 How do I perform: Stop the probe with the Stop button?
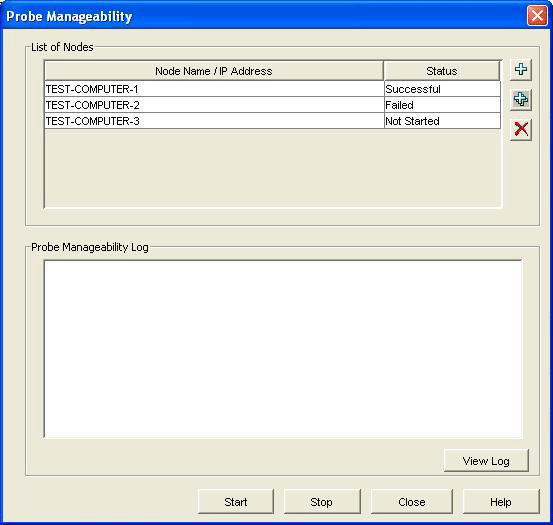tap(322, 502)
